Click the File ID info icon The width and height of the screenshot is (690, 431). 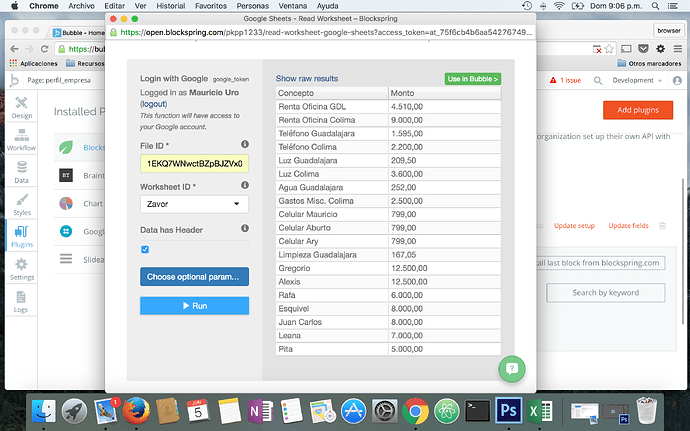[x=245, y=144]
